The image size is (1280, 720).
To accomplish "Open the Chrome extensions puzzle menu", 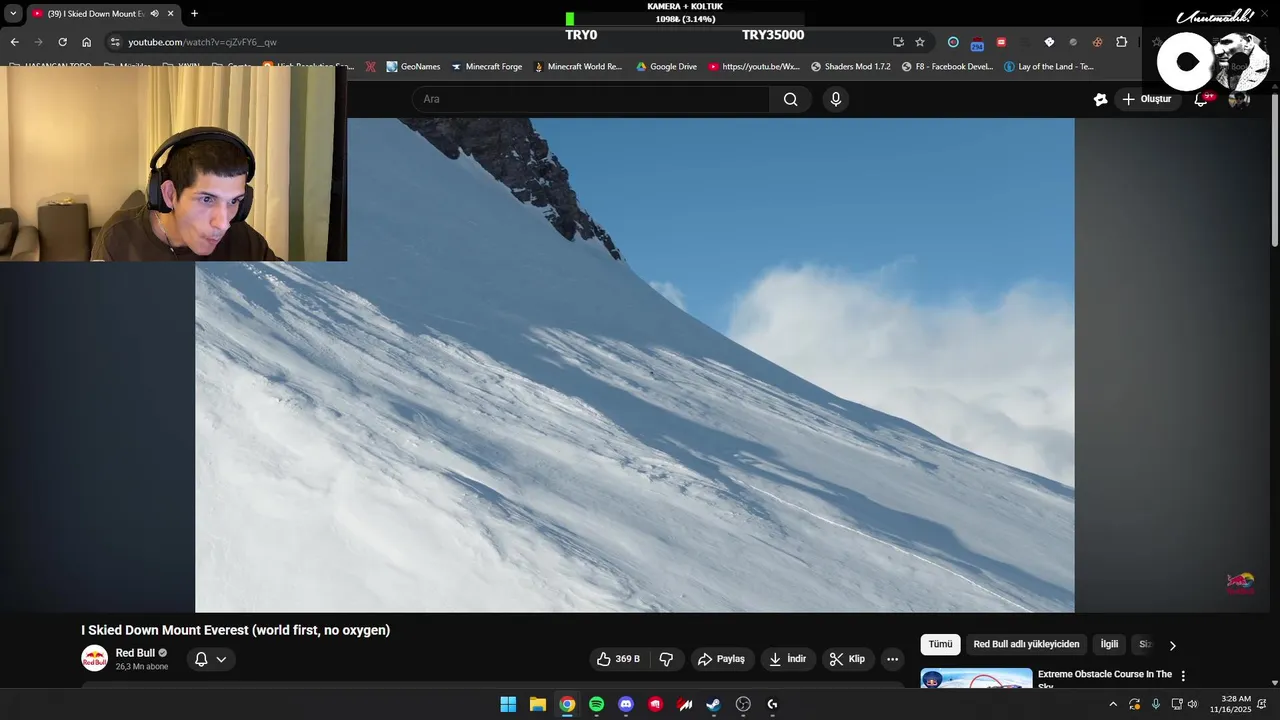I will pos(1121,42).
